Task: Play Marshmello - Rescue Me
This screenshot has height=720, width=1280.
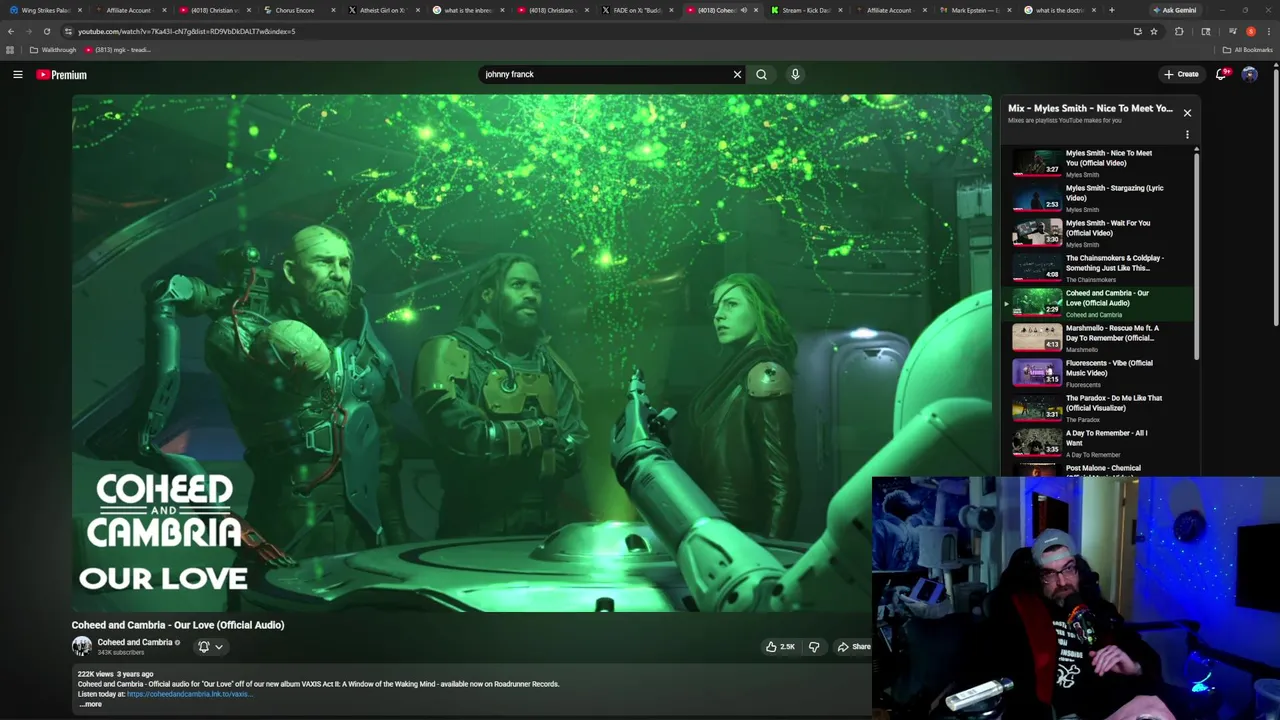Action: click(x=1100, y=338)
